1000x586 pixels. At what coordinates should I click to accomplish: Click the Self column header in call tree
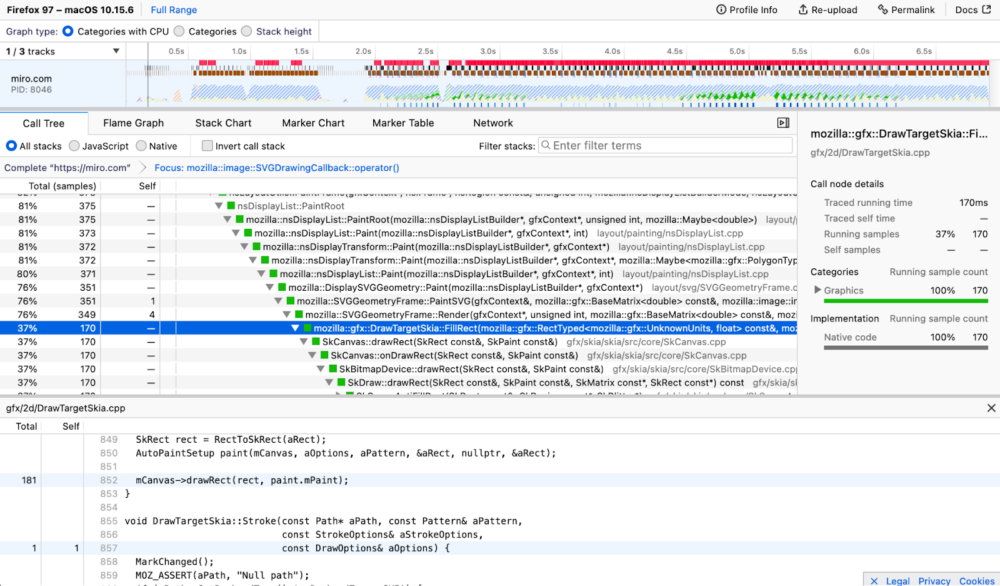(147, 186)
